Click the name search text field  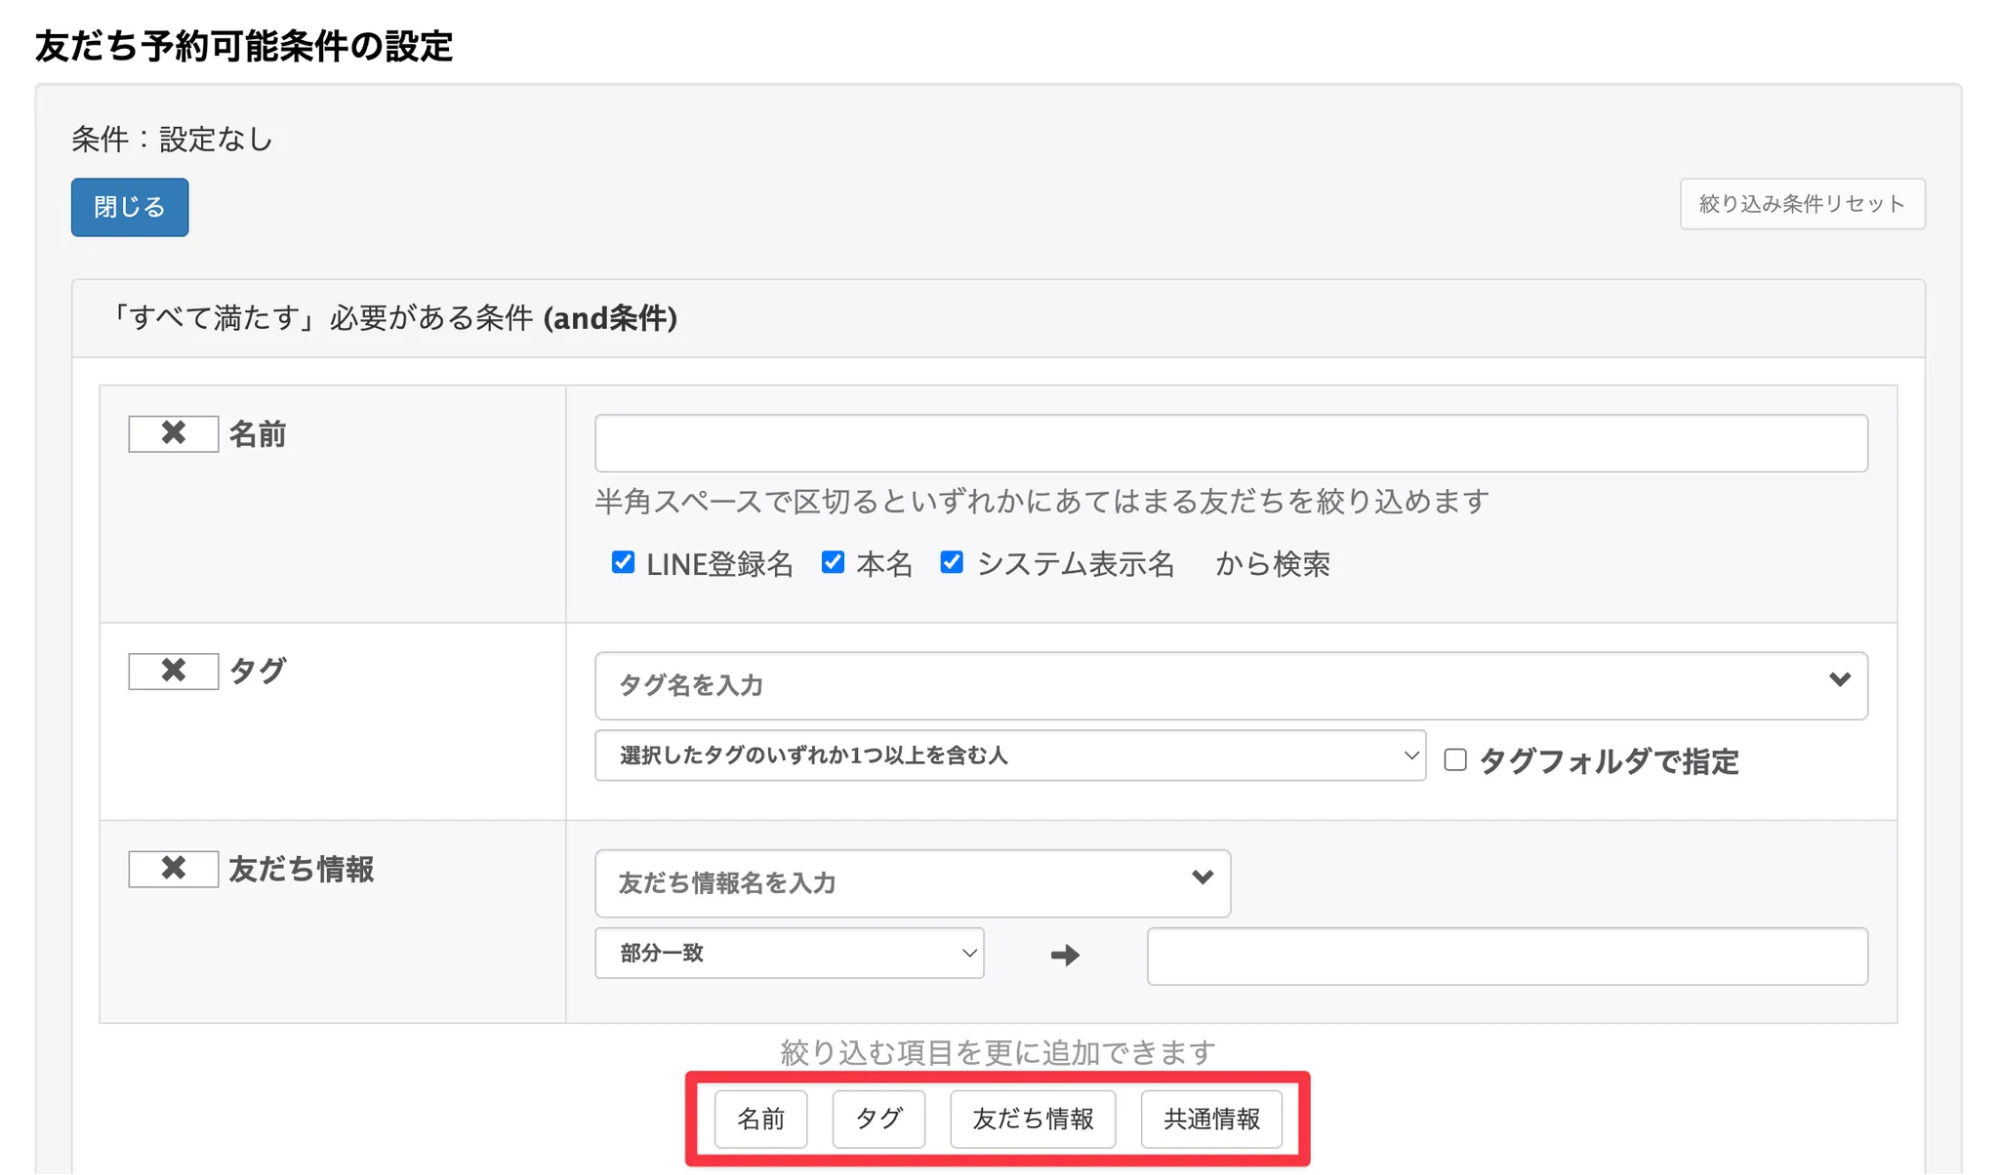[x=1230, y=441]
